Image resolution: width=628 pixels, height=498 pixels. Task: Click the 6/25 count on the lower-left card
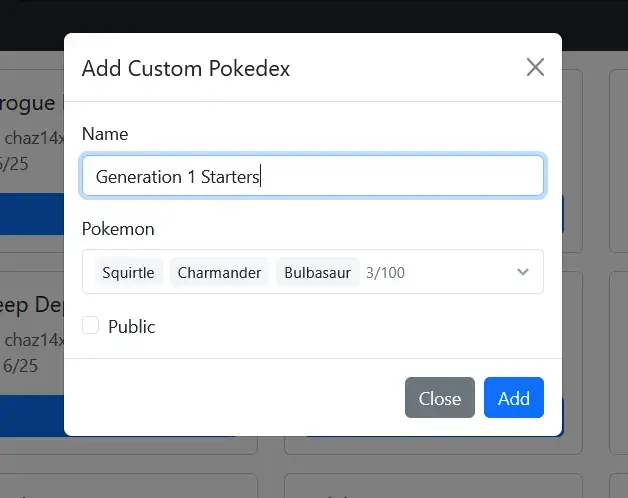[x=20, y=366]
